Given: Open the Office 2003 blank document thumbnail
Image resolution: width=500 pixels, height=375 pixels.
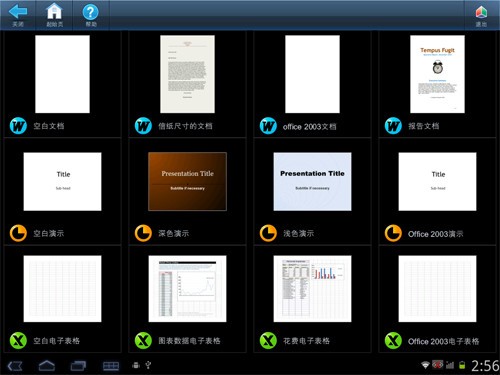Looking at the screenshot, I should point(312,74).
